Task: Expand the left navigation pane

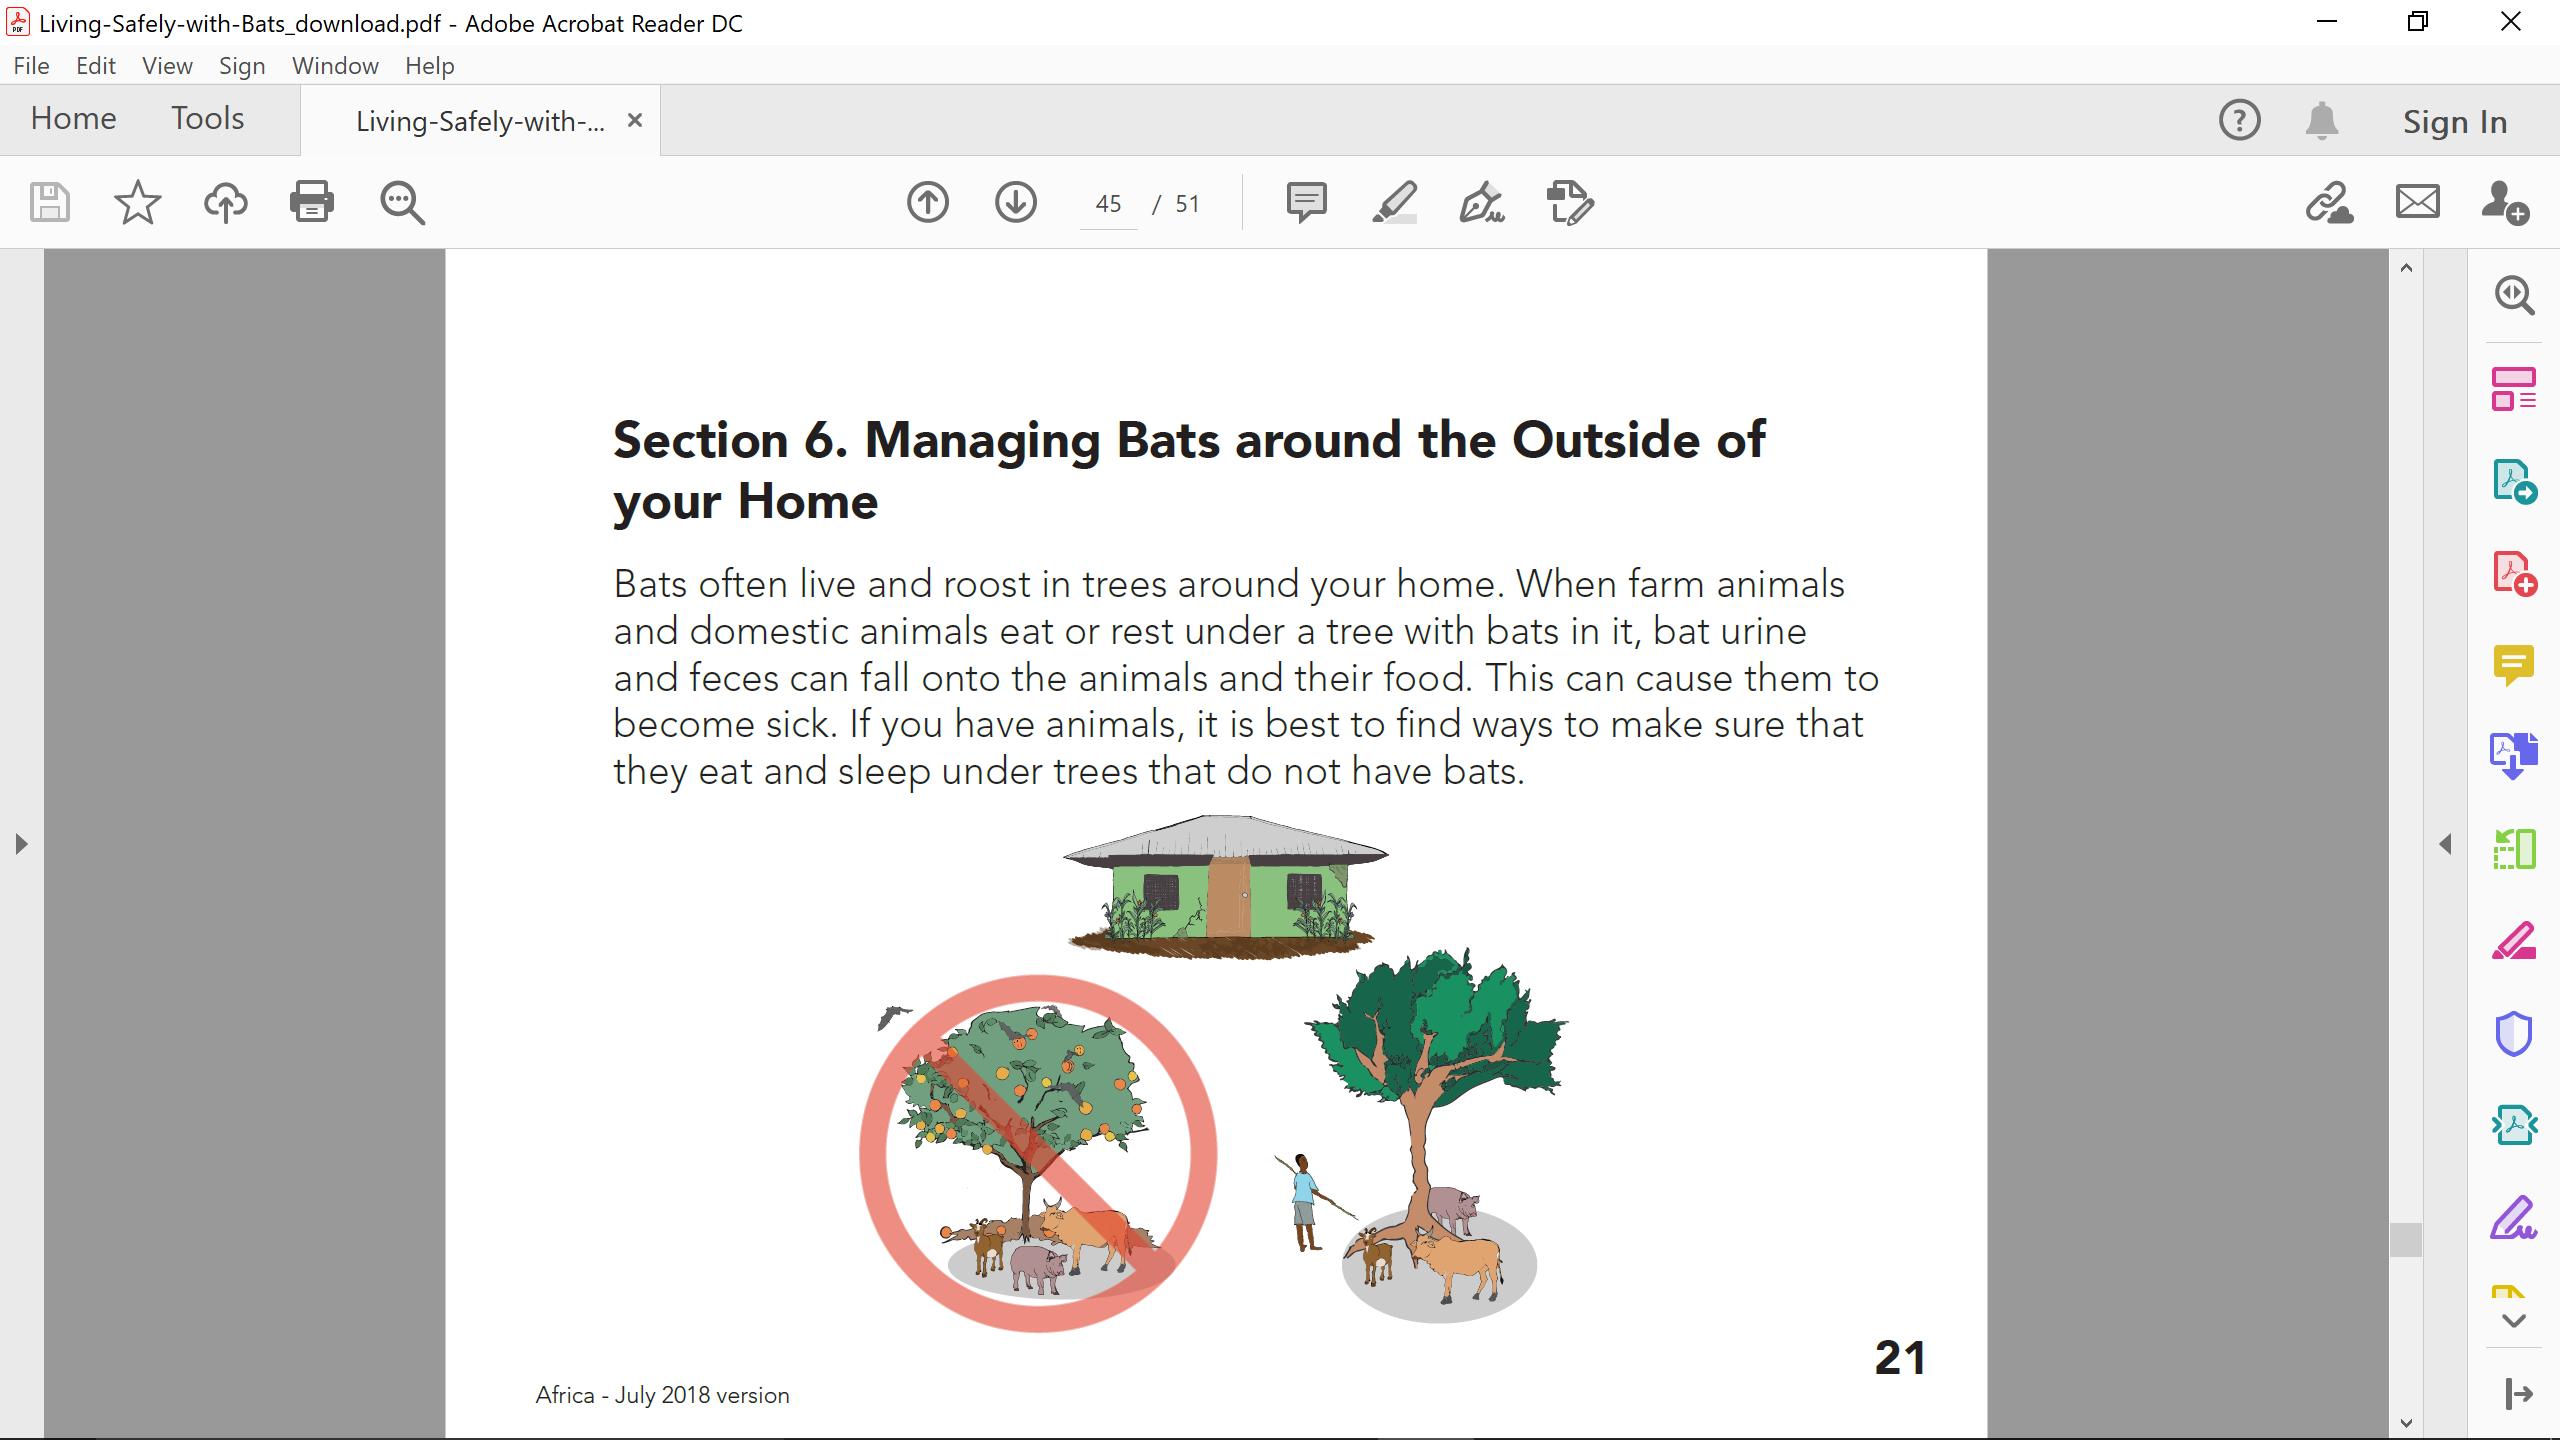Action: click(21, 844)
